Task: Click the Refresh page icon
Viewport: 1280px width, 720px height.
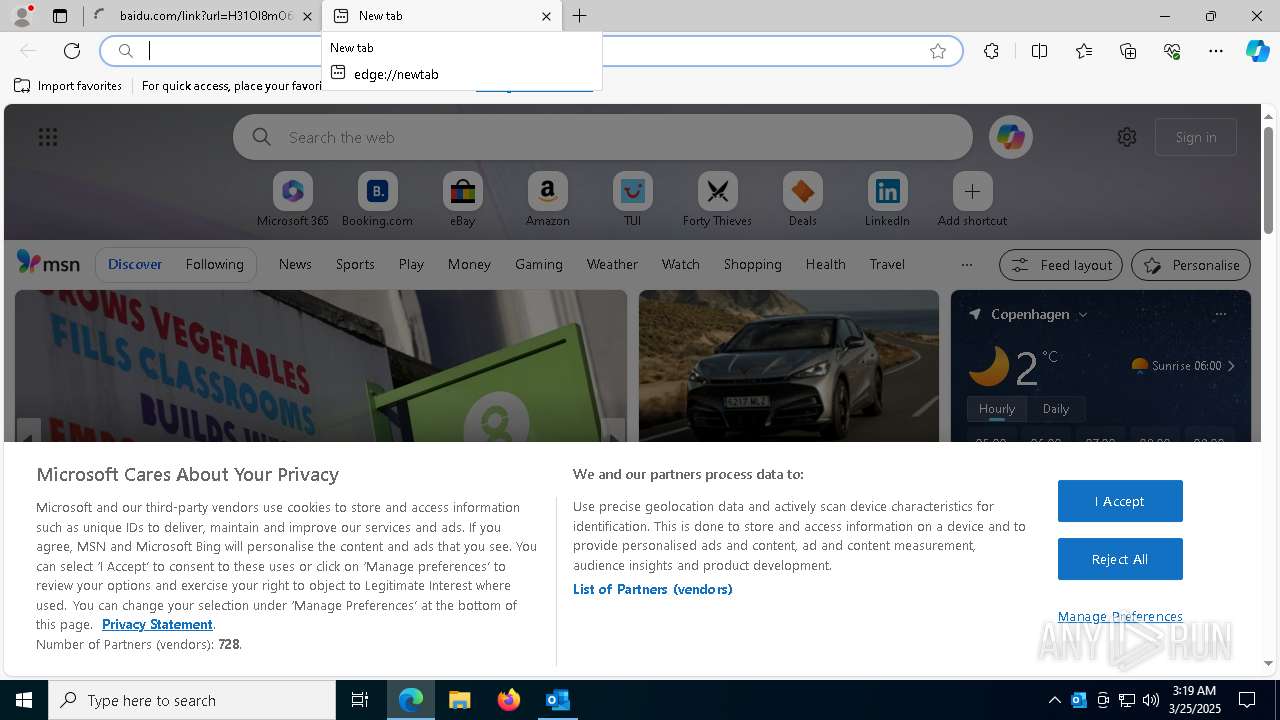Action: coord(72,51)
